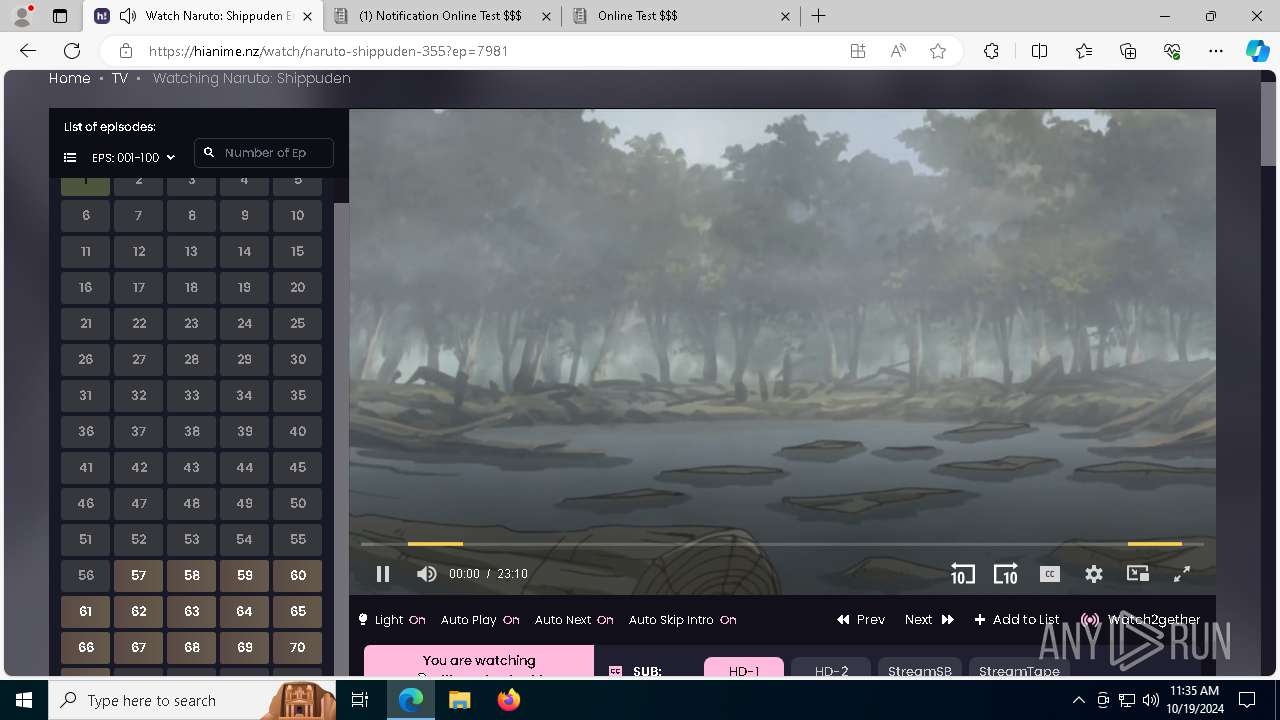1280x720 pixels.
Task: Open Edge Collections panel
Action: (1128, 51)
